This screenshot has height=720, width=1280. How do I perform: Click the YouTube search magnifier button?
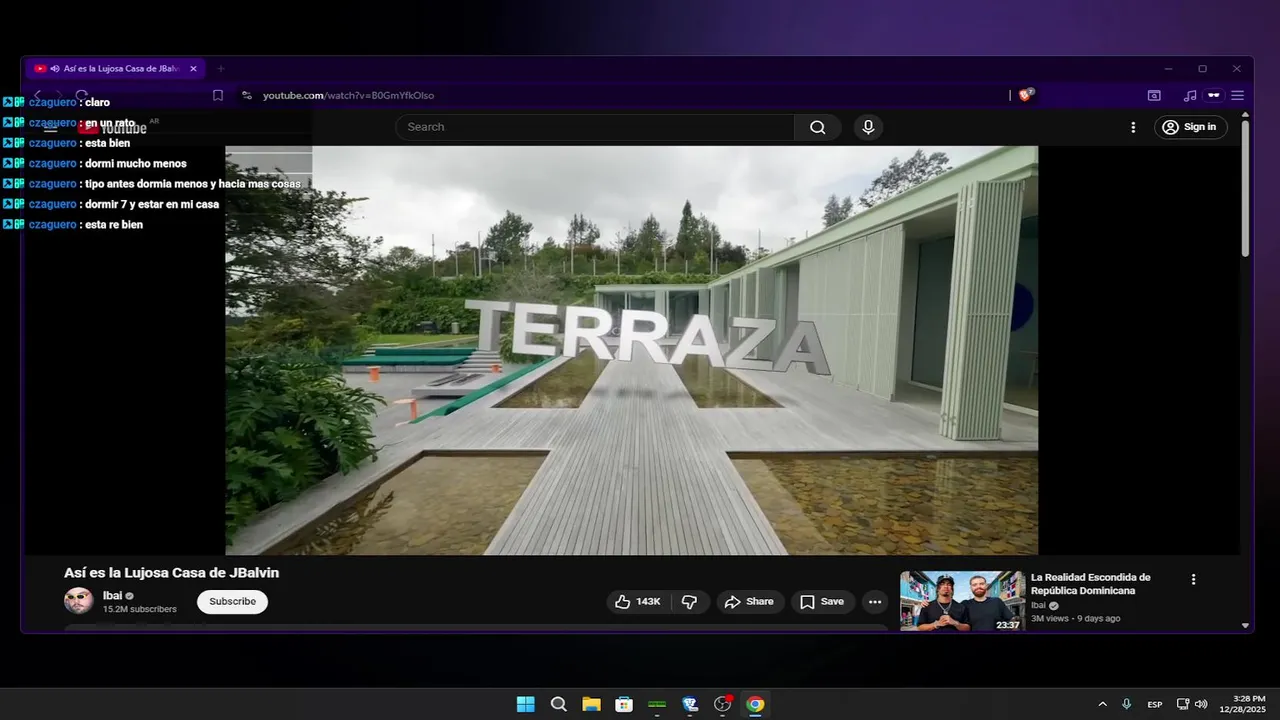coord(818,127)
